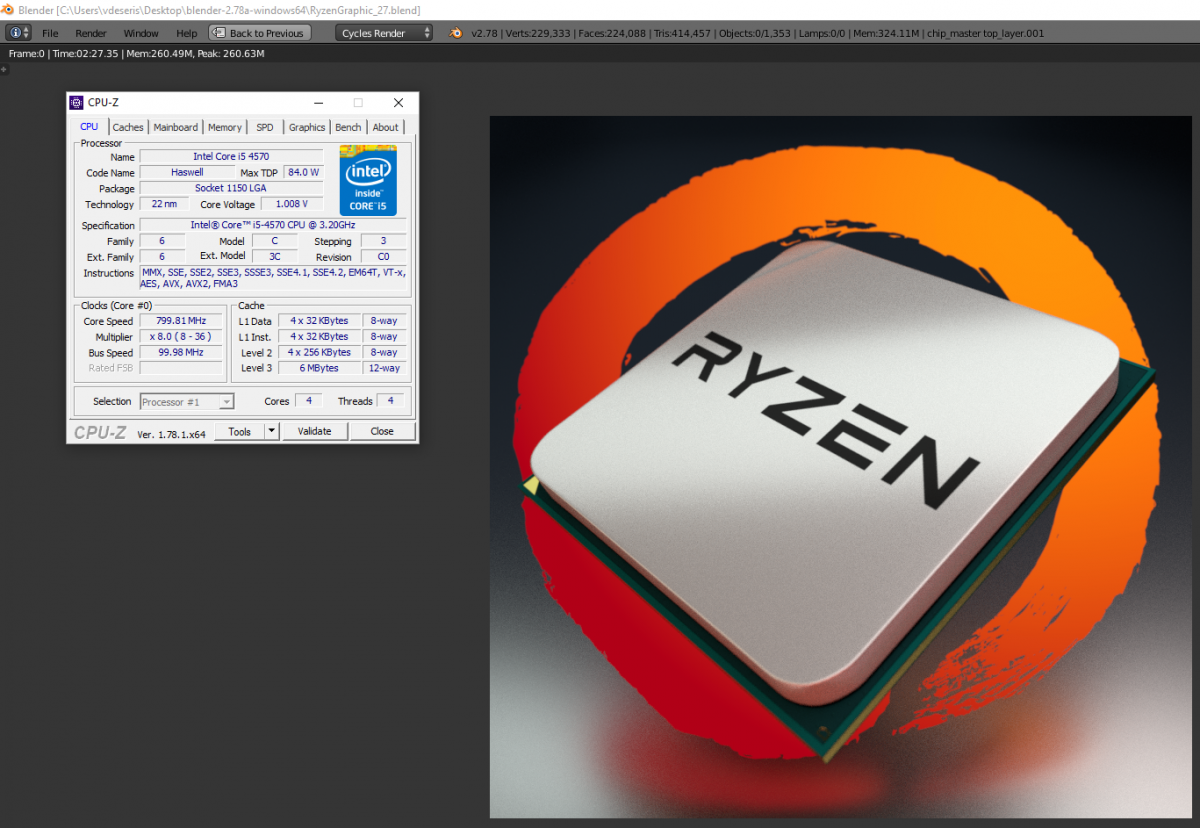Open the Bench tab in CPU-Z
Screen dimensions: 1200x828
(348, 127)
